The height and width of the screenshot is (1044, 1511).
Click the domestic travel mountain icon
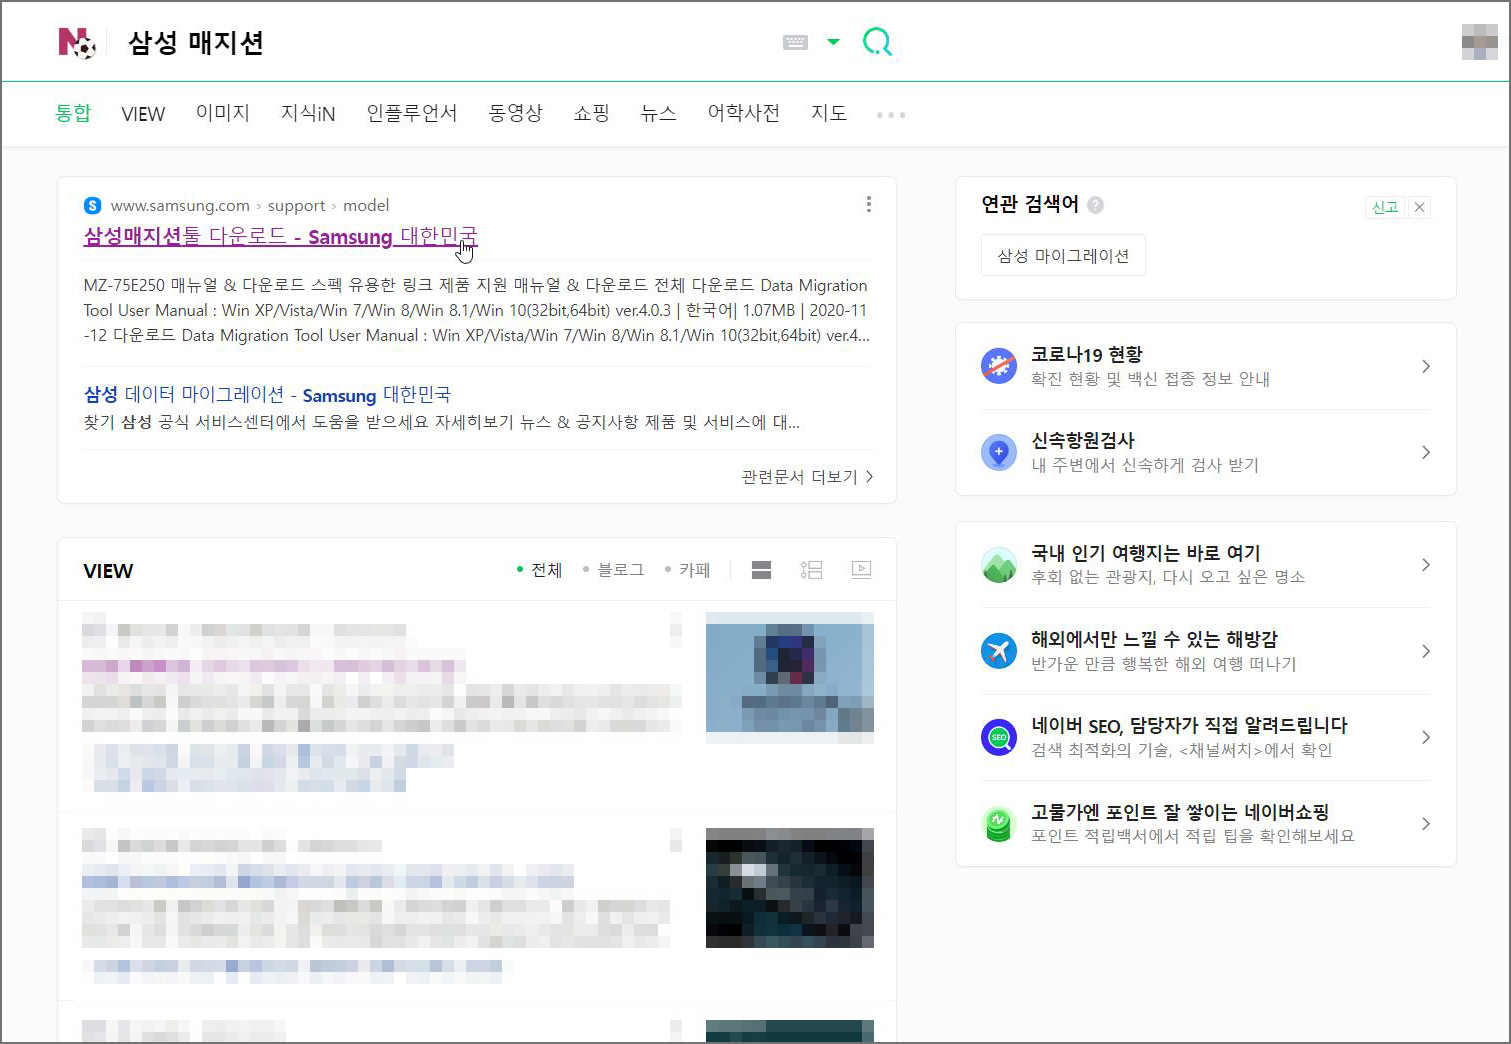point(999,565)
